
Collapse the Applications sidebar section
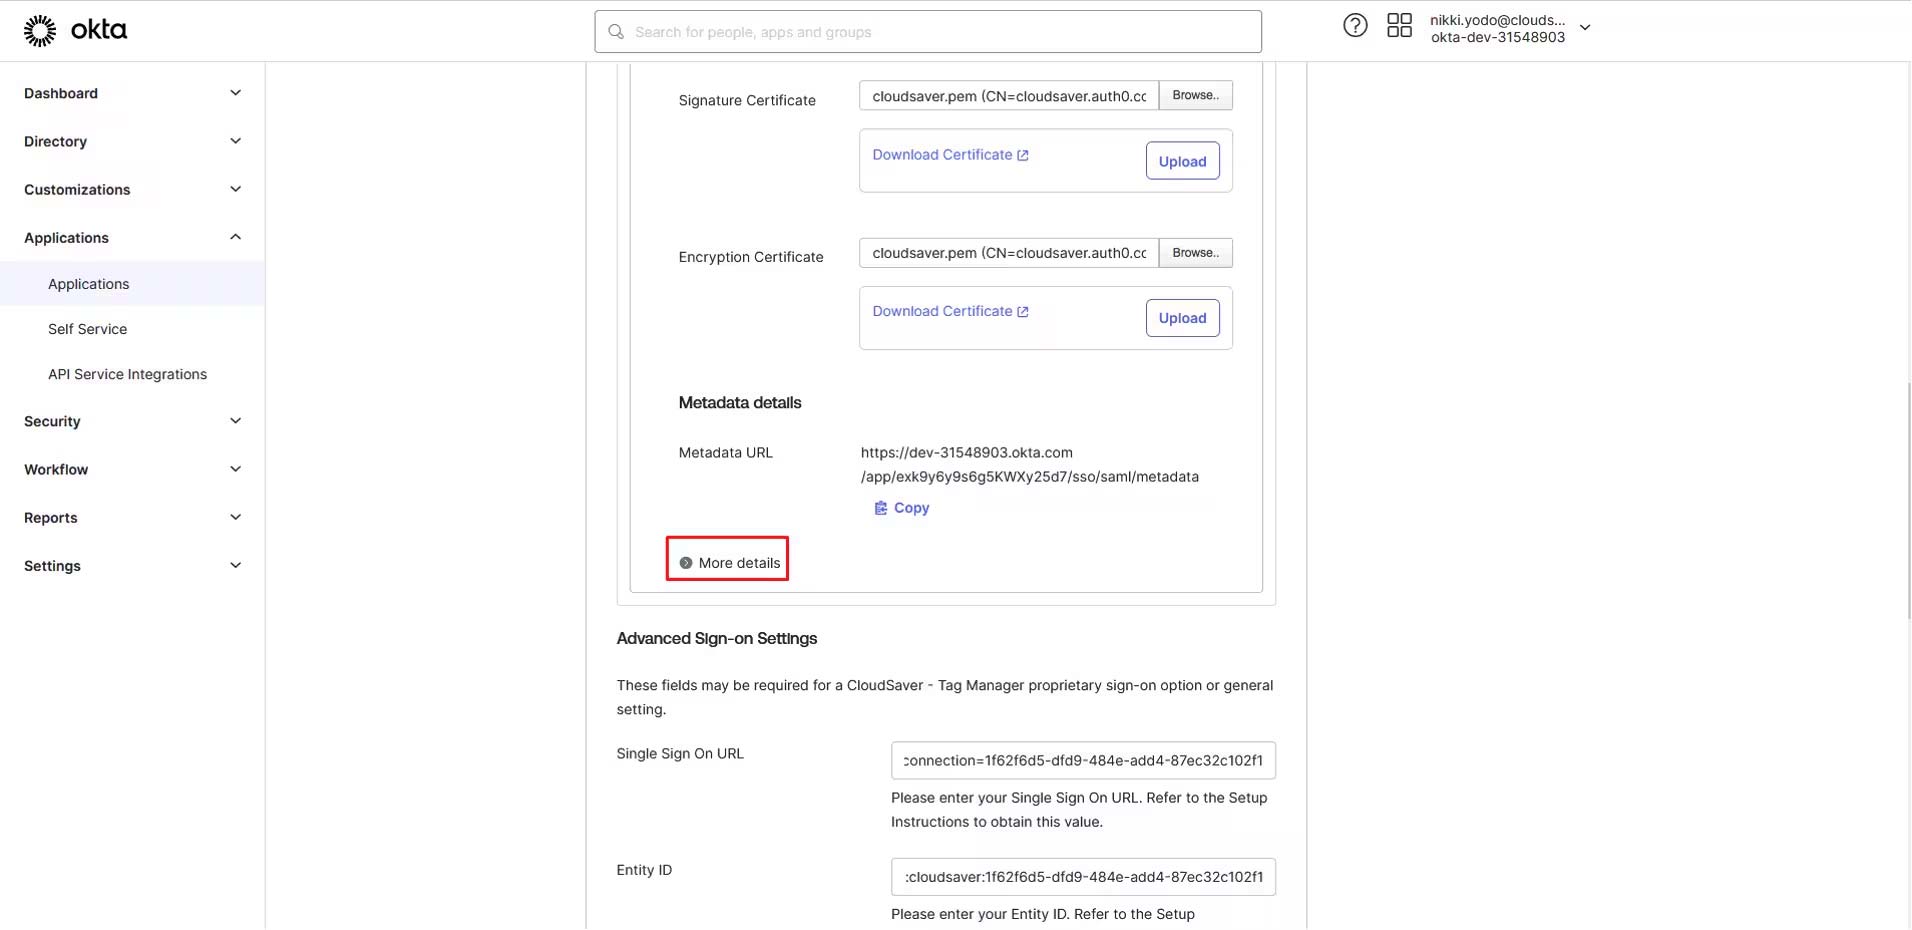235,237
